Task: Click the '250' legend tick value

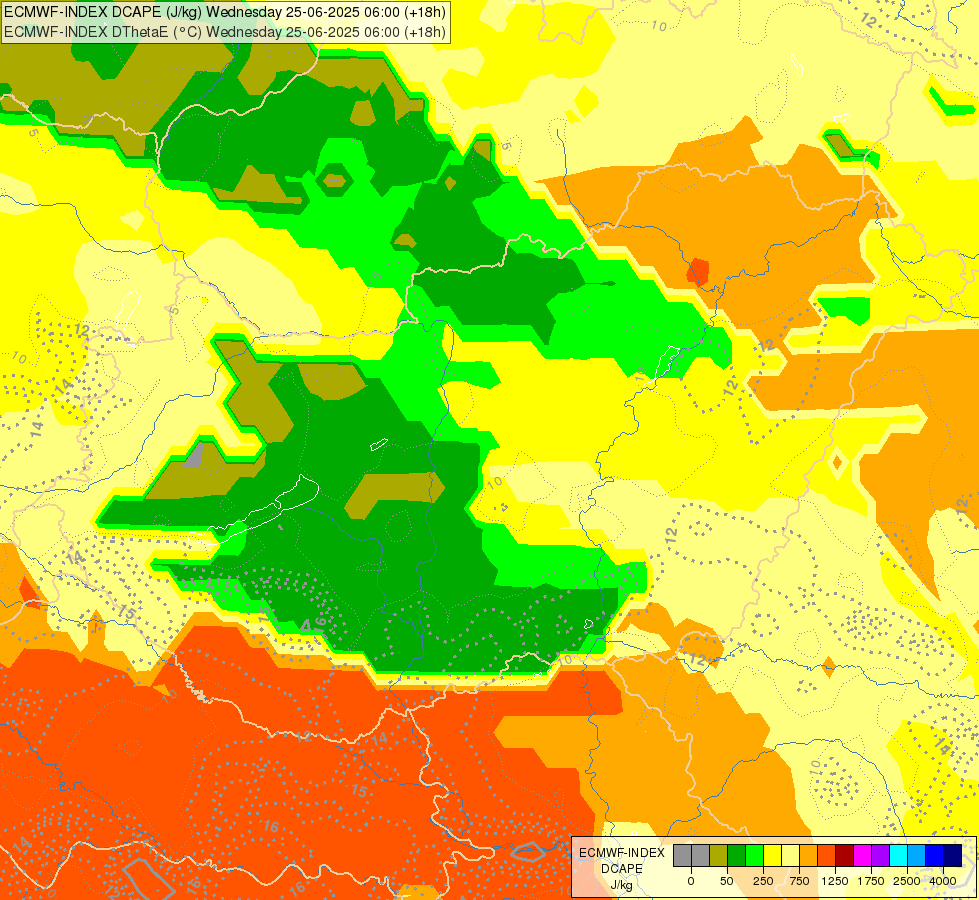Action: click(763, 881)
